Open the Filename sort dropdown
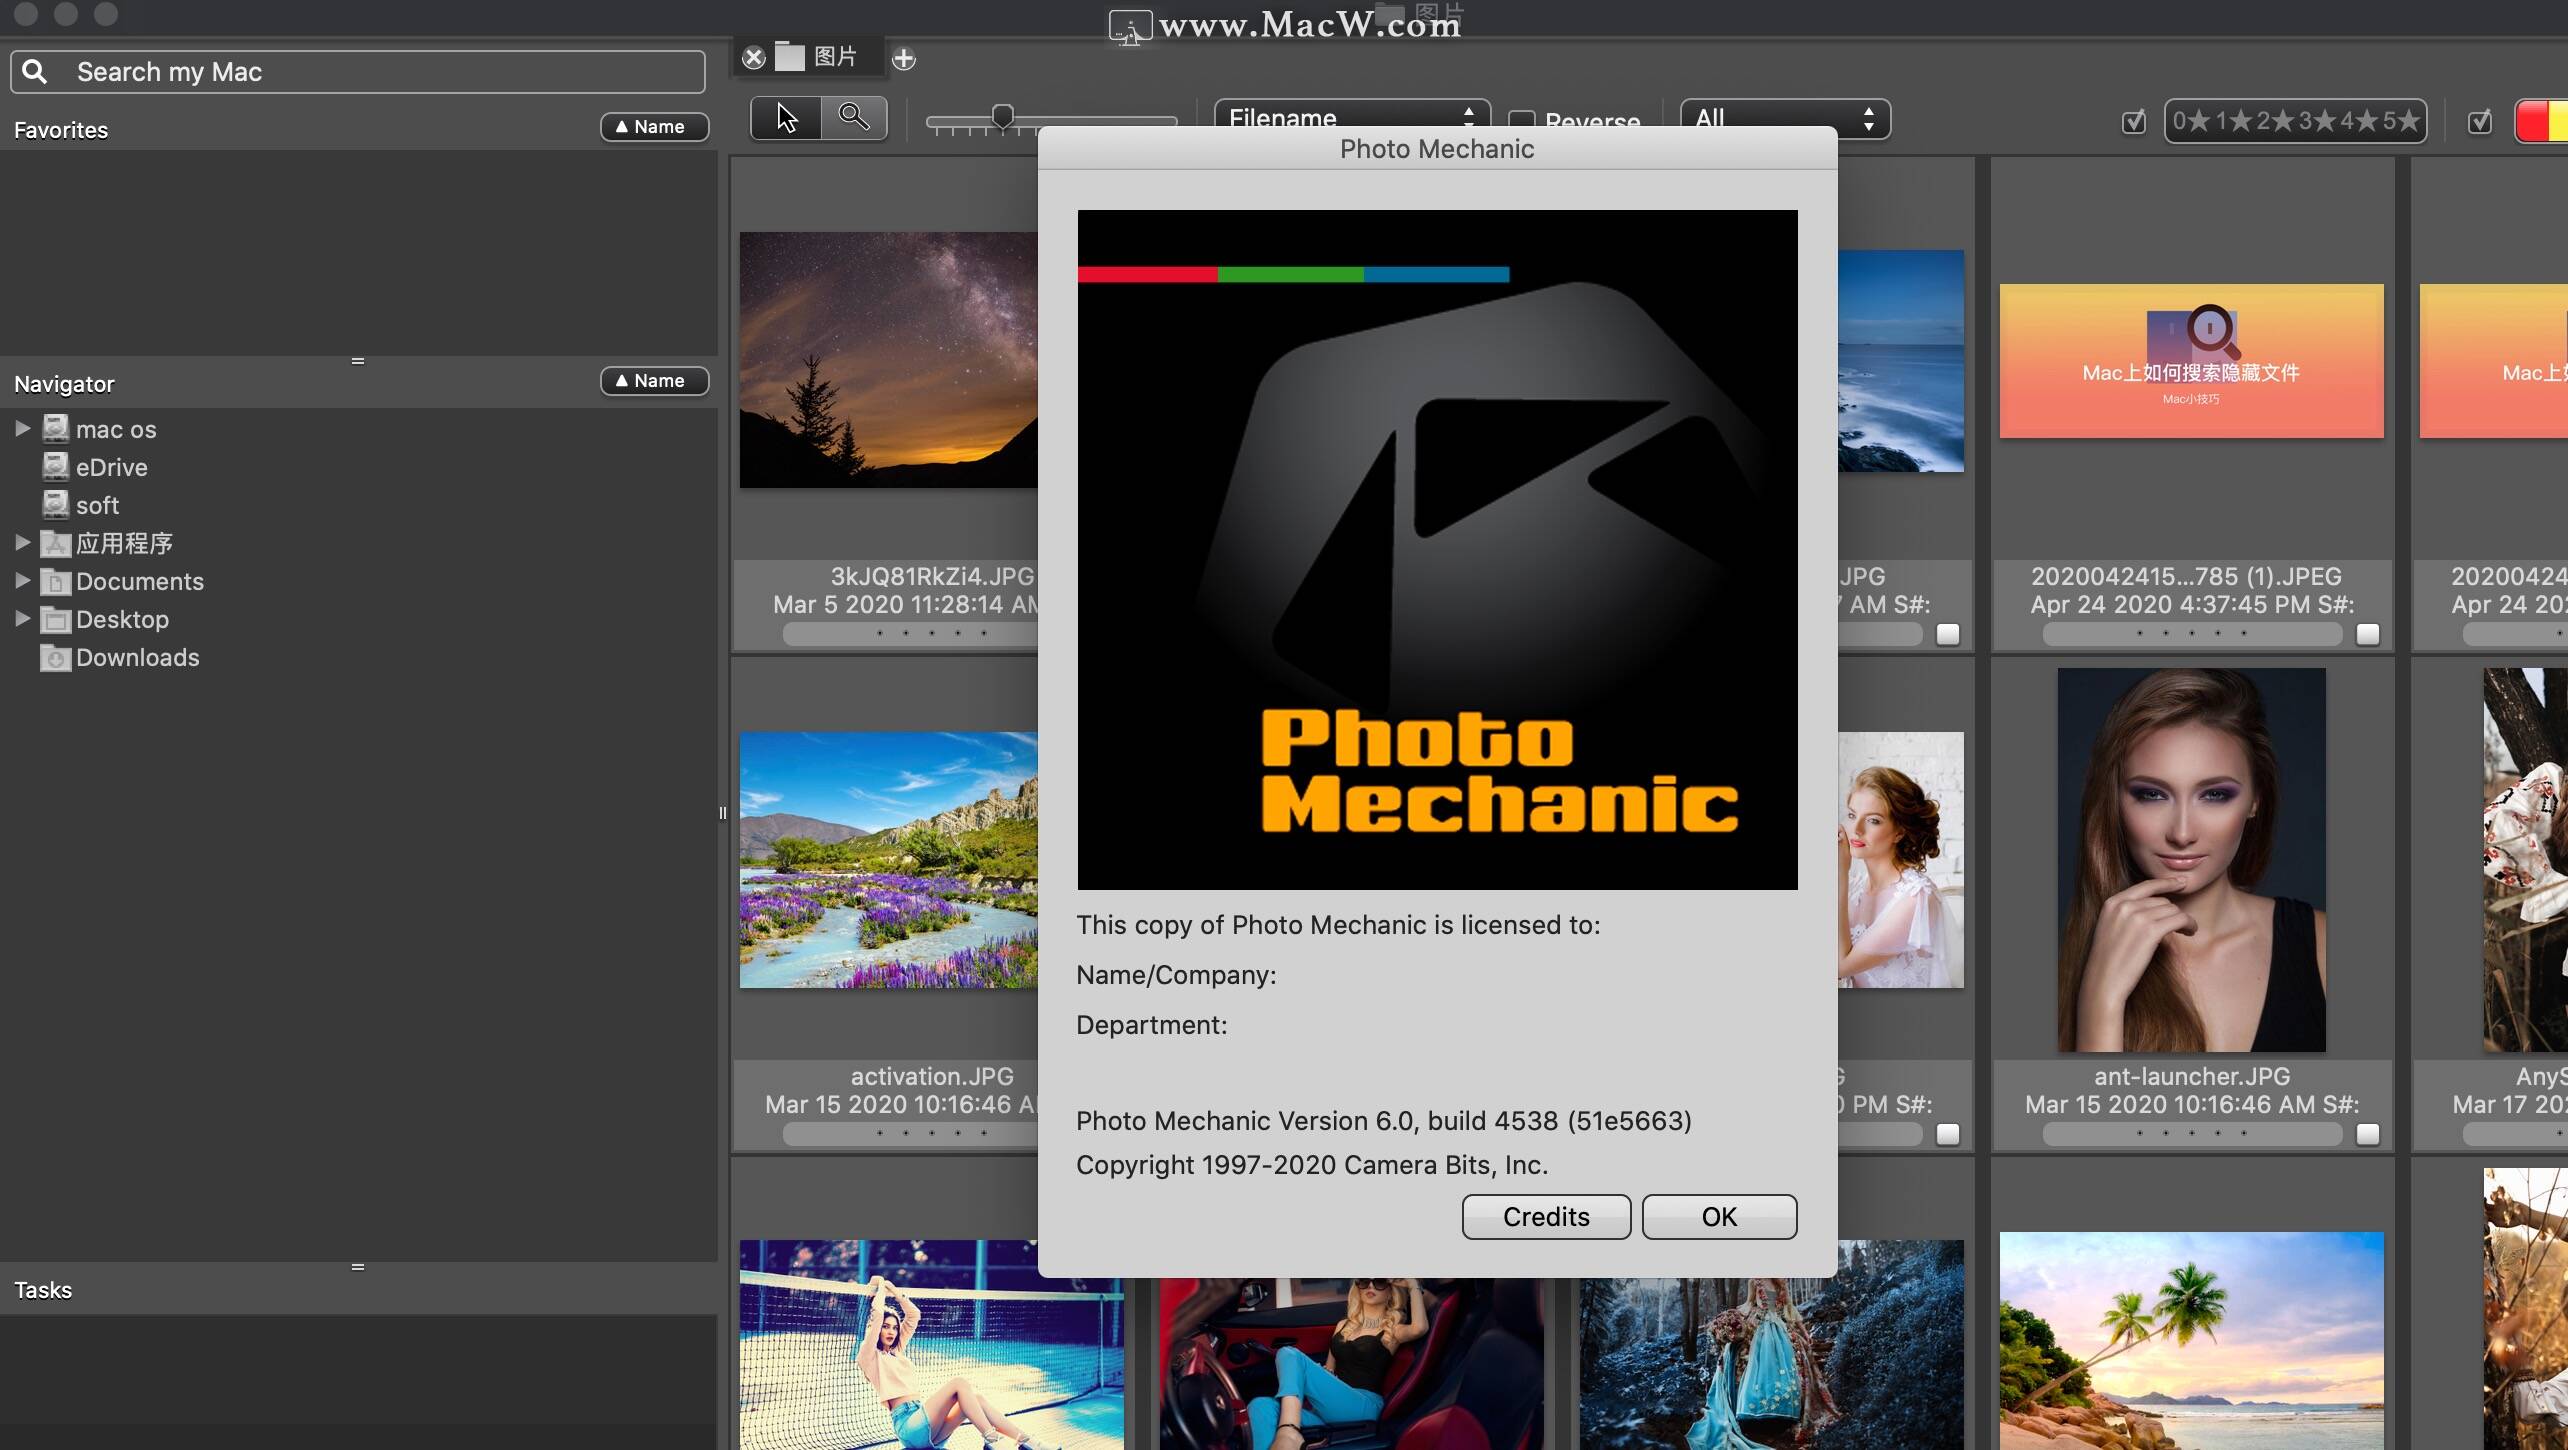The height and width of the screenshot is (1450, 2568). 1352,118
